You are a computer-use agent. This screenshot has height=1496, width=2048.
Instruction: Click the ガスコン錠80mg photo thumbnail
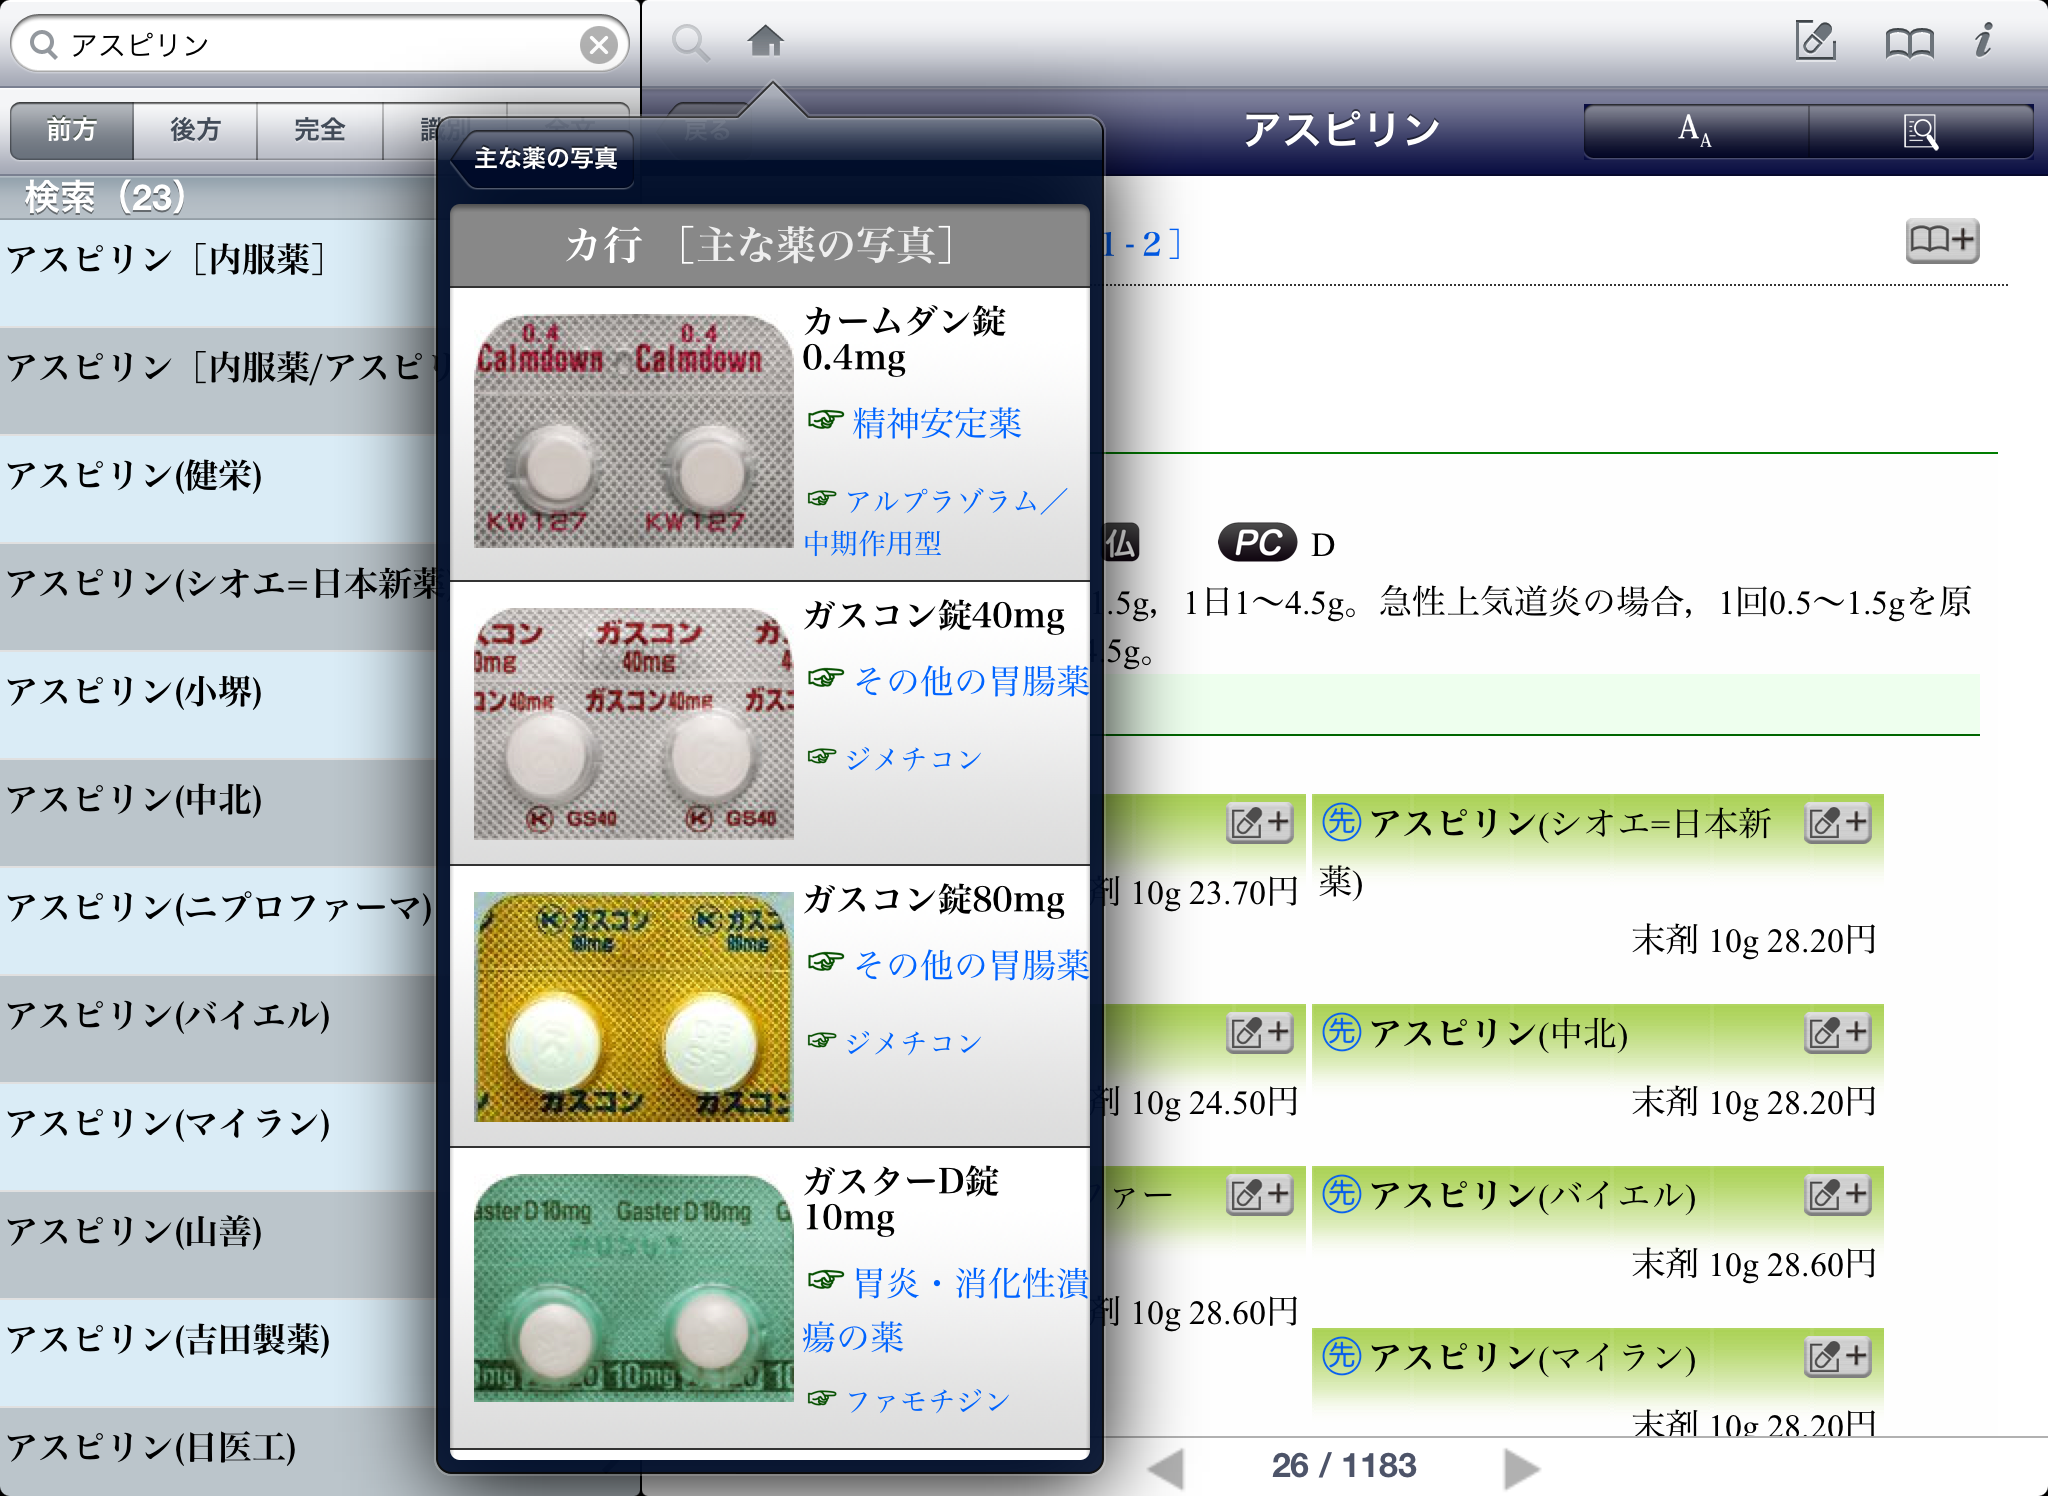pos(633,1006)
